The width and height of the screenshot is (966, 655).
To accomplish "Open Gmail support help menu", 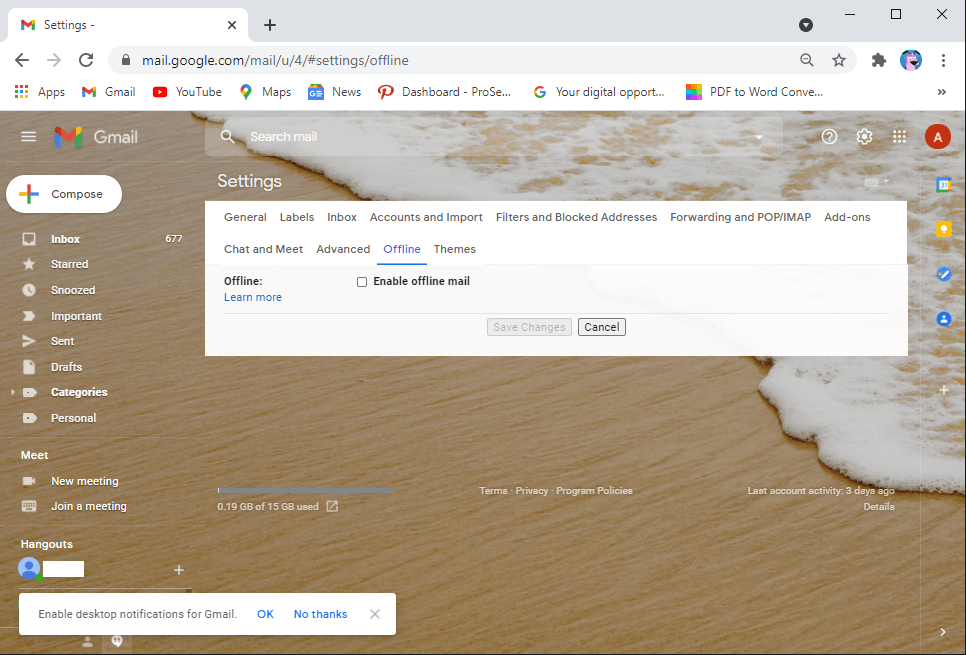I will [x=829, y=136].
